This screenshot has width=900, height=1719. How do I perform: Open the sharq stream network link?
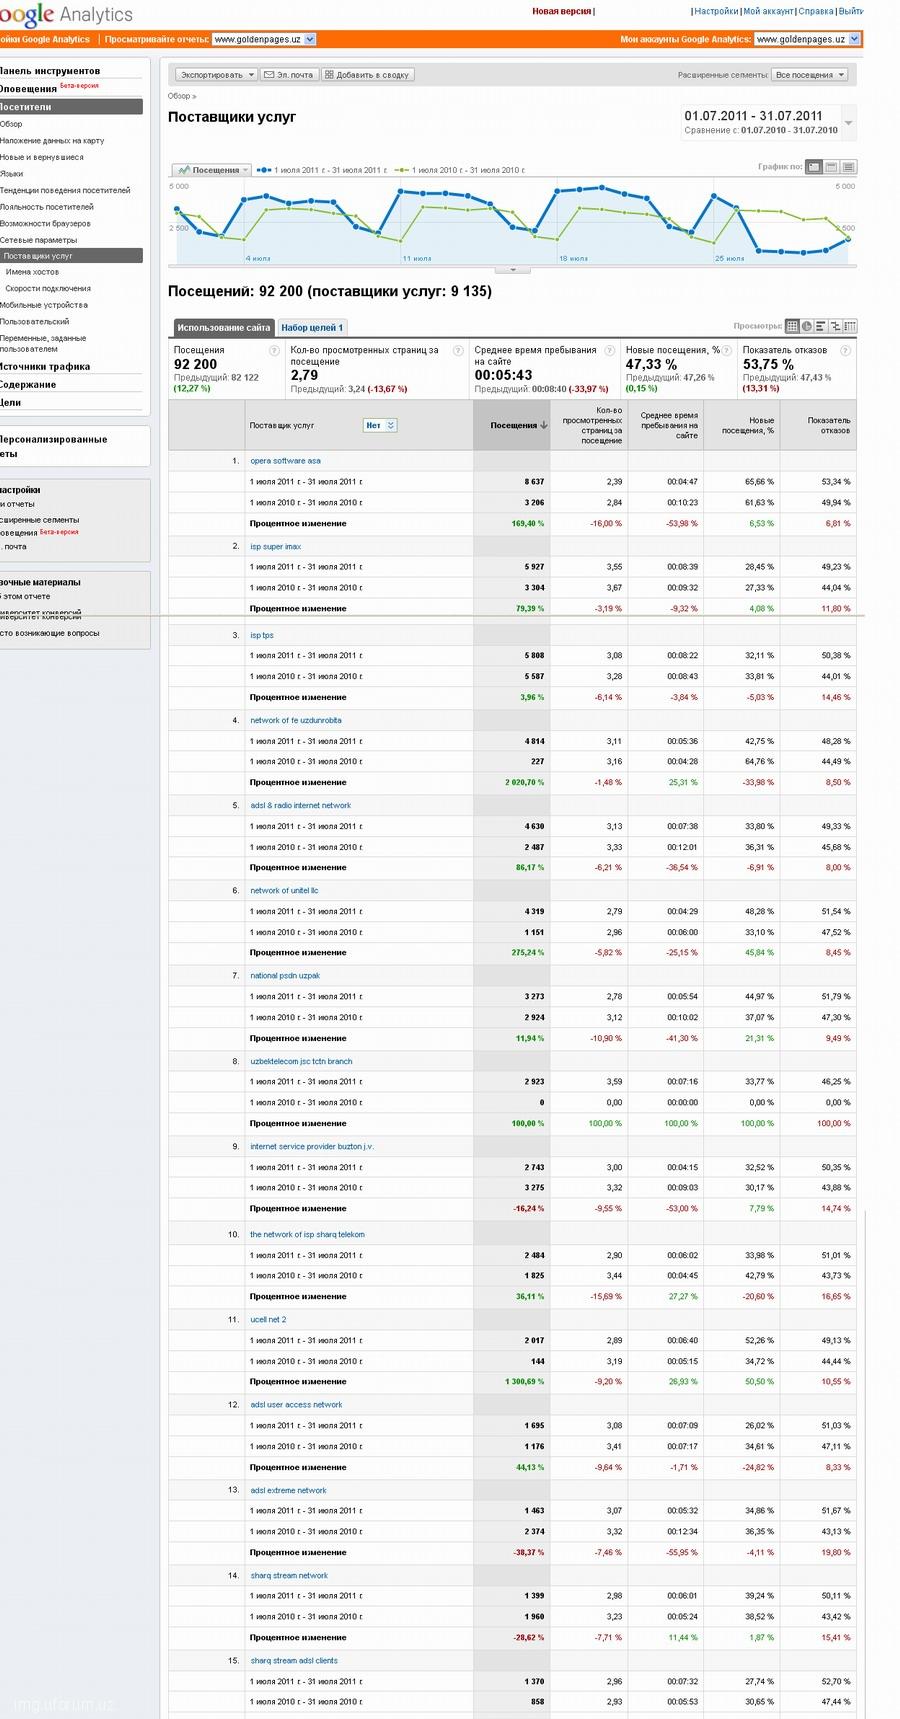point(289,1575)
